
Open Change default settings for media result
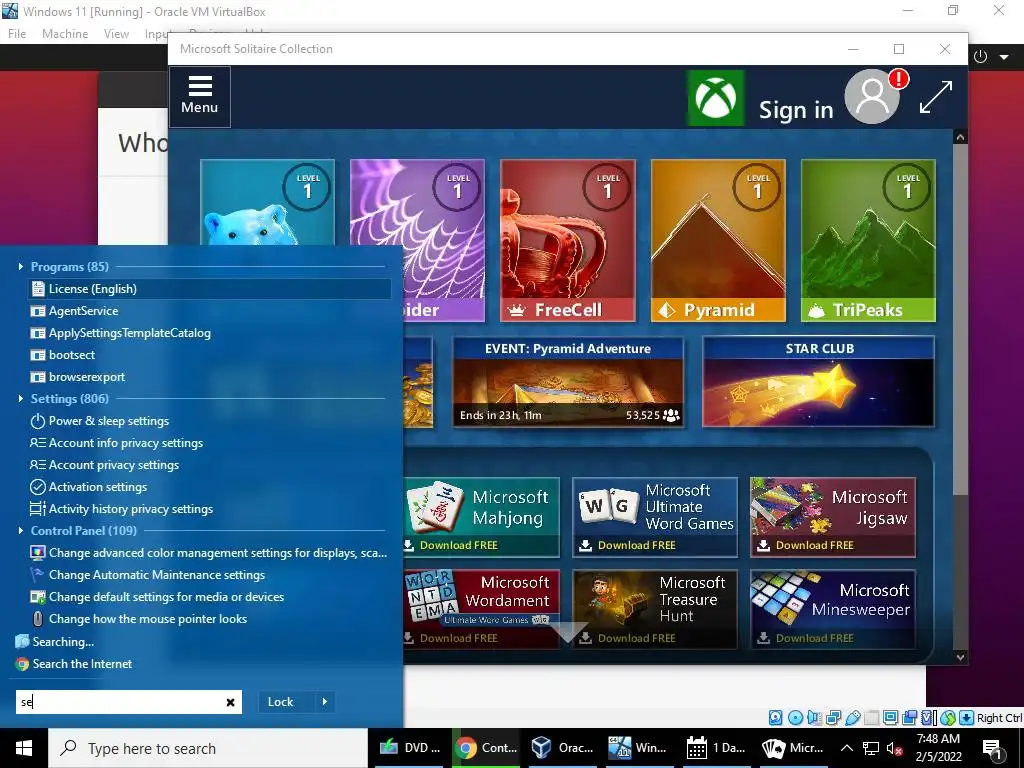[x=210, y=597]
